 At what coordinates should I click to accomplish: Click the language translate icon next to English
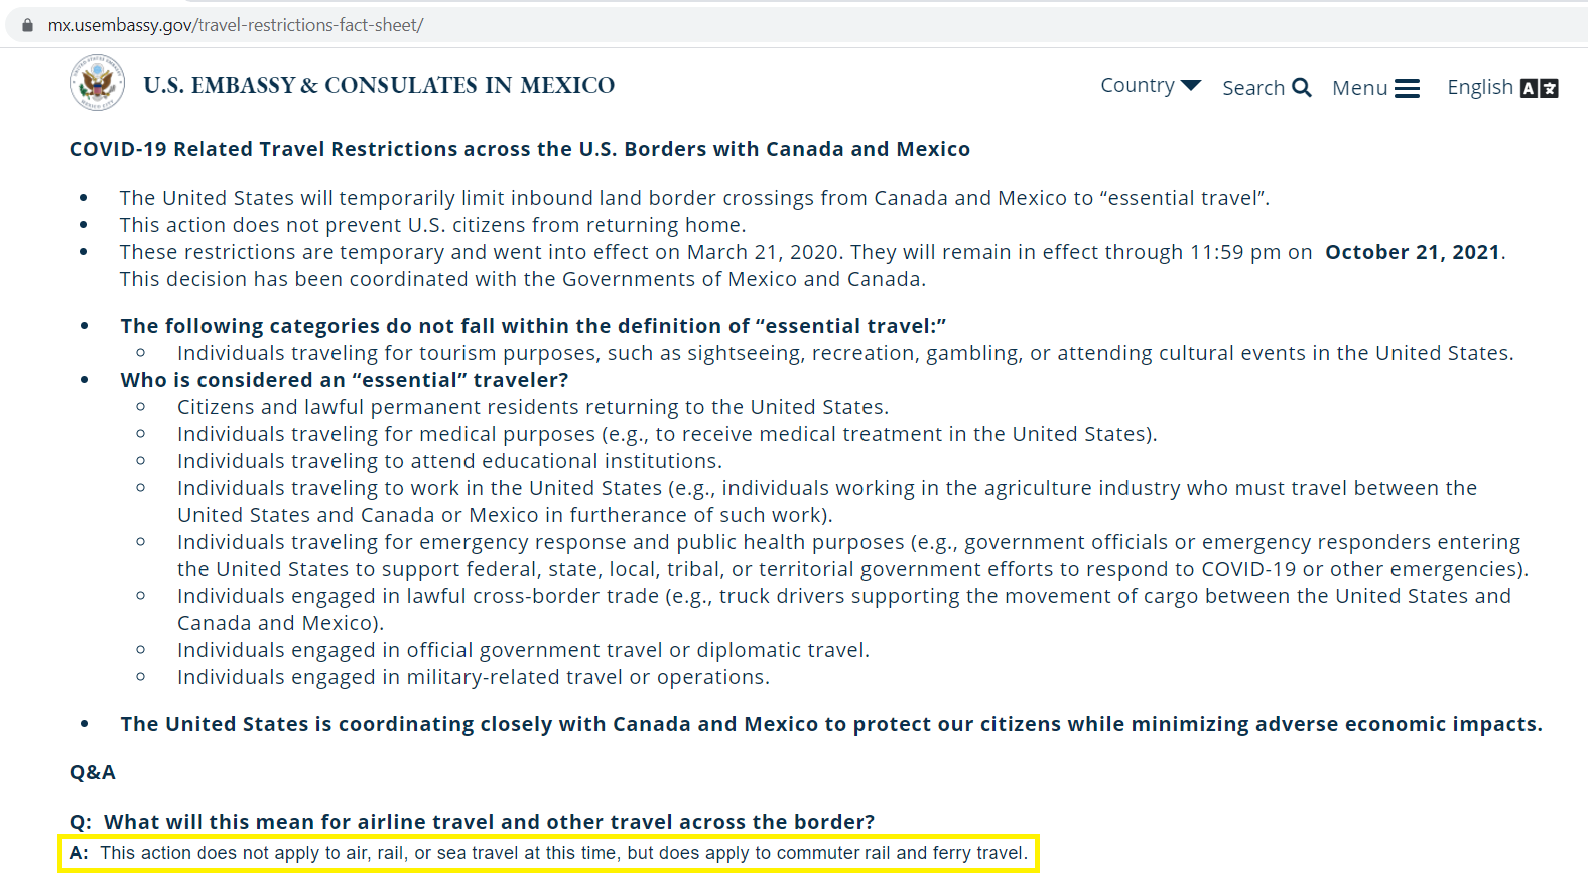coord(1539,88)
